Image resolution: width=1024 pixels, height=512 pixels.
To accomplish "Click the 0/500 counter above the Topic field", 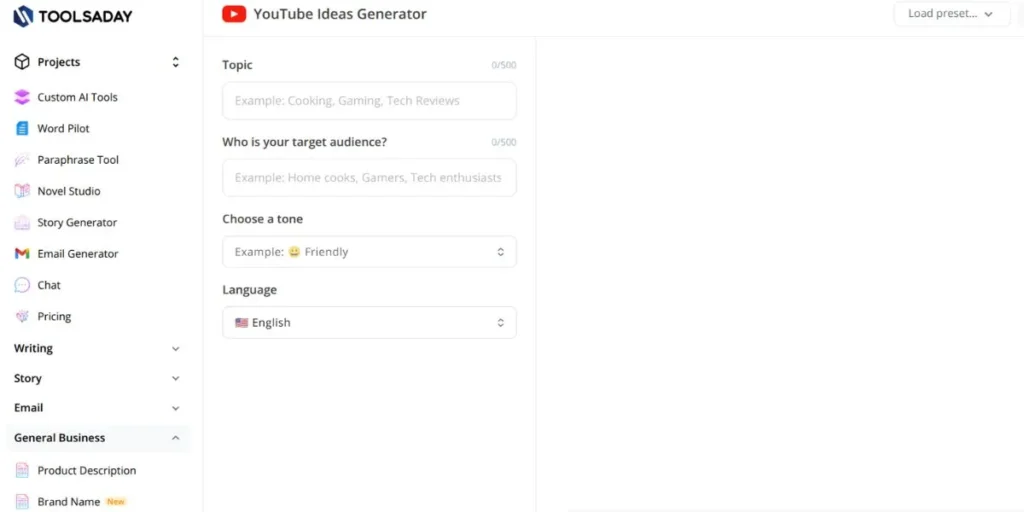I will coord(504,65).
